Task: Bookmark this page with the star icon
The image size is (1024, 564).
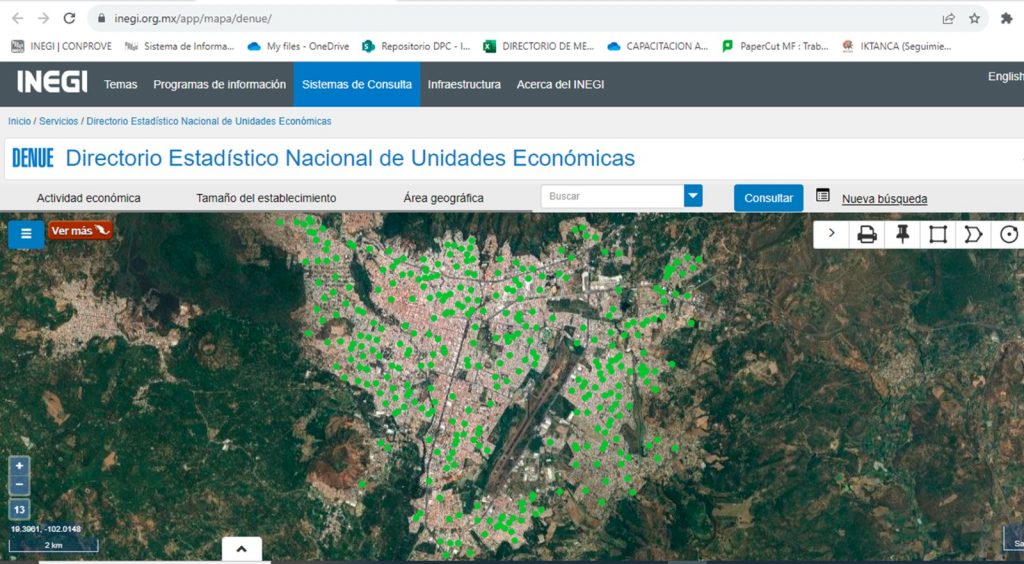Action: 974,18
